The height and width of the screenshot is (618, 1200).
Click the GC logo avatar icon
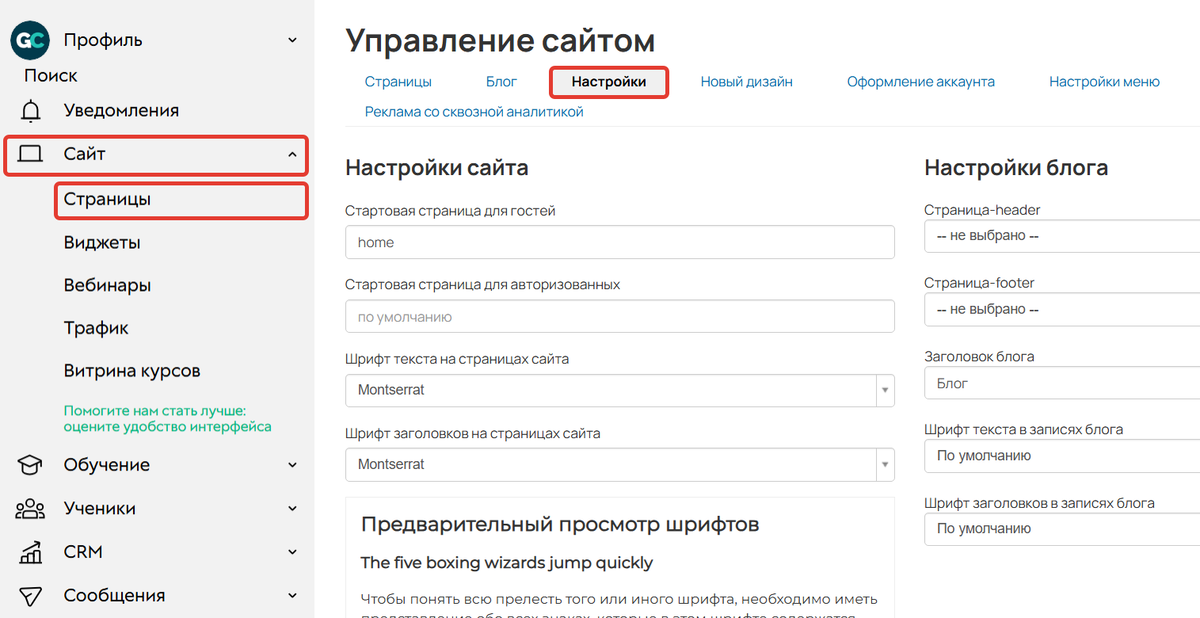coord(29,40)
